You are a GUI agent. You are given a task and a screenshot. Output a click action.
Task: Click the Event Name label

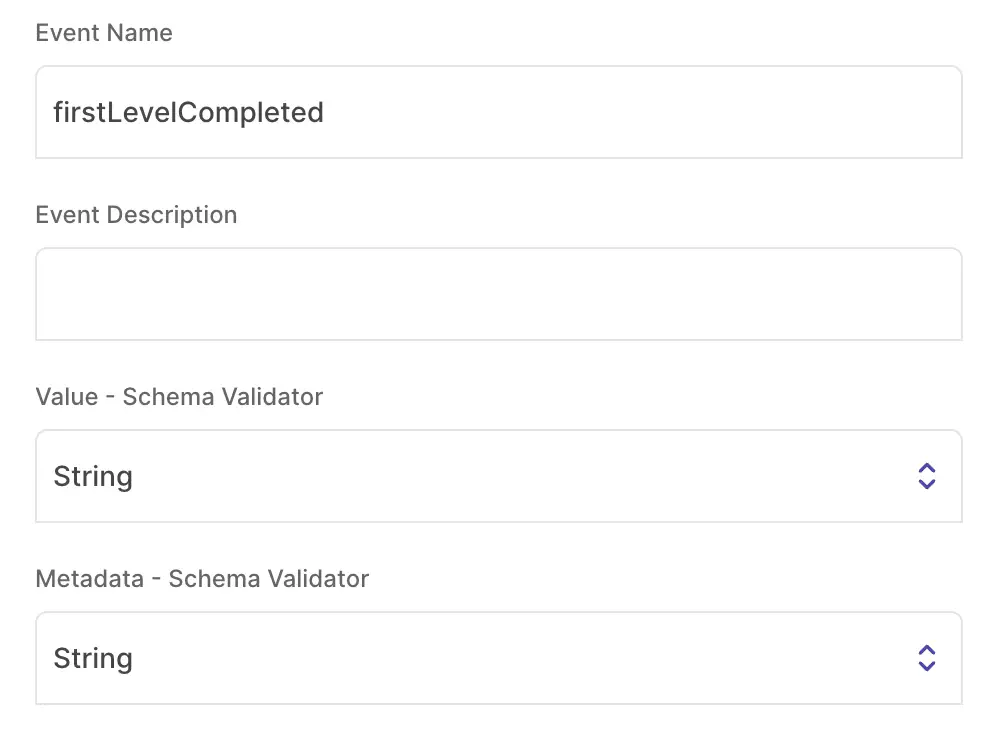coord(103,33)
